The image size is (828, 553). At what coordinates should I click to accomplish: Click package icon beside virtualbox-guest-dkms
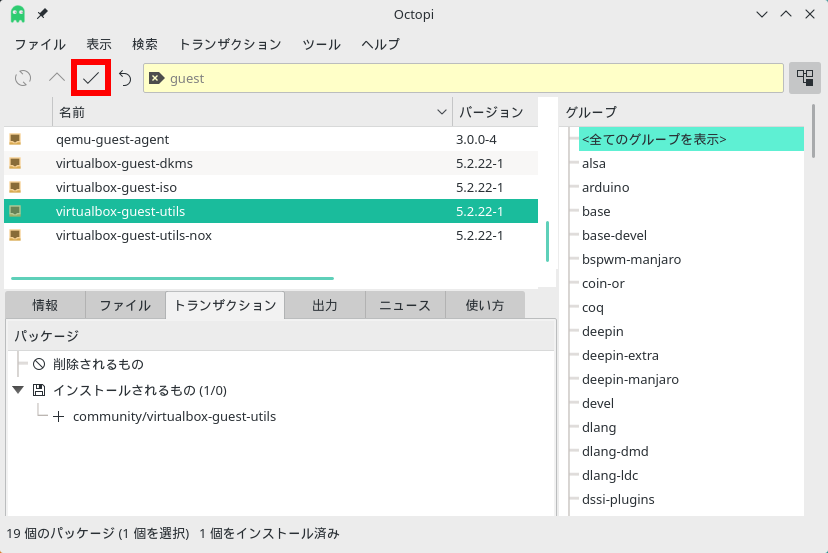pyautogui.click(x=15, y=163)
